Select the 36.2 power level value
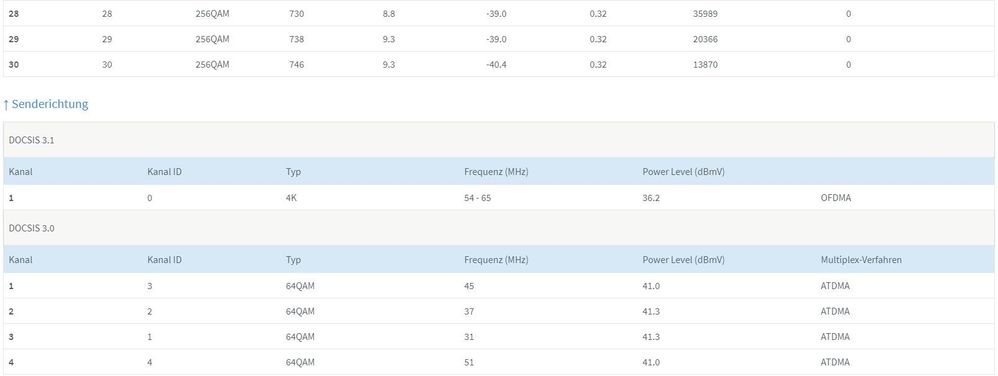Image resolution: width=998 pixels, height=376 pixels. click(x=651, y=198)
